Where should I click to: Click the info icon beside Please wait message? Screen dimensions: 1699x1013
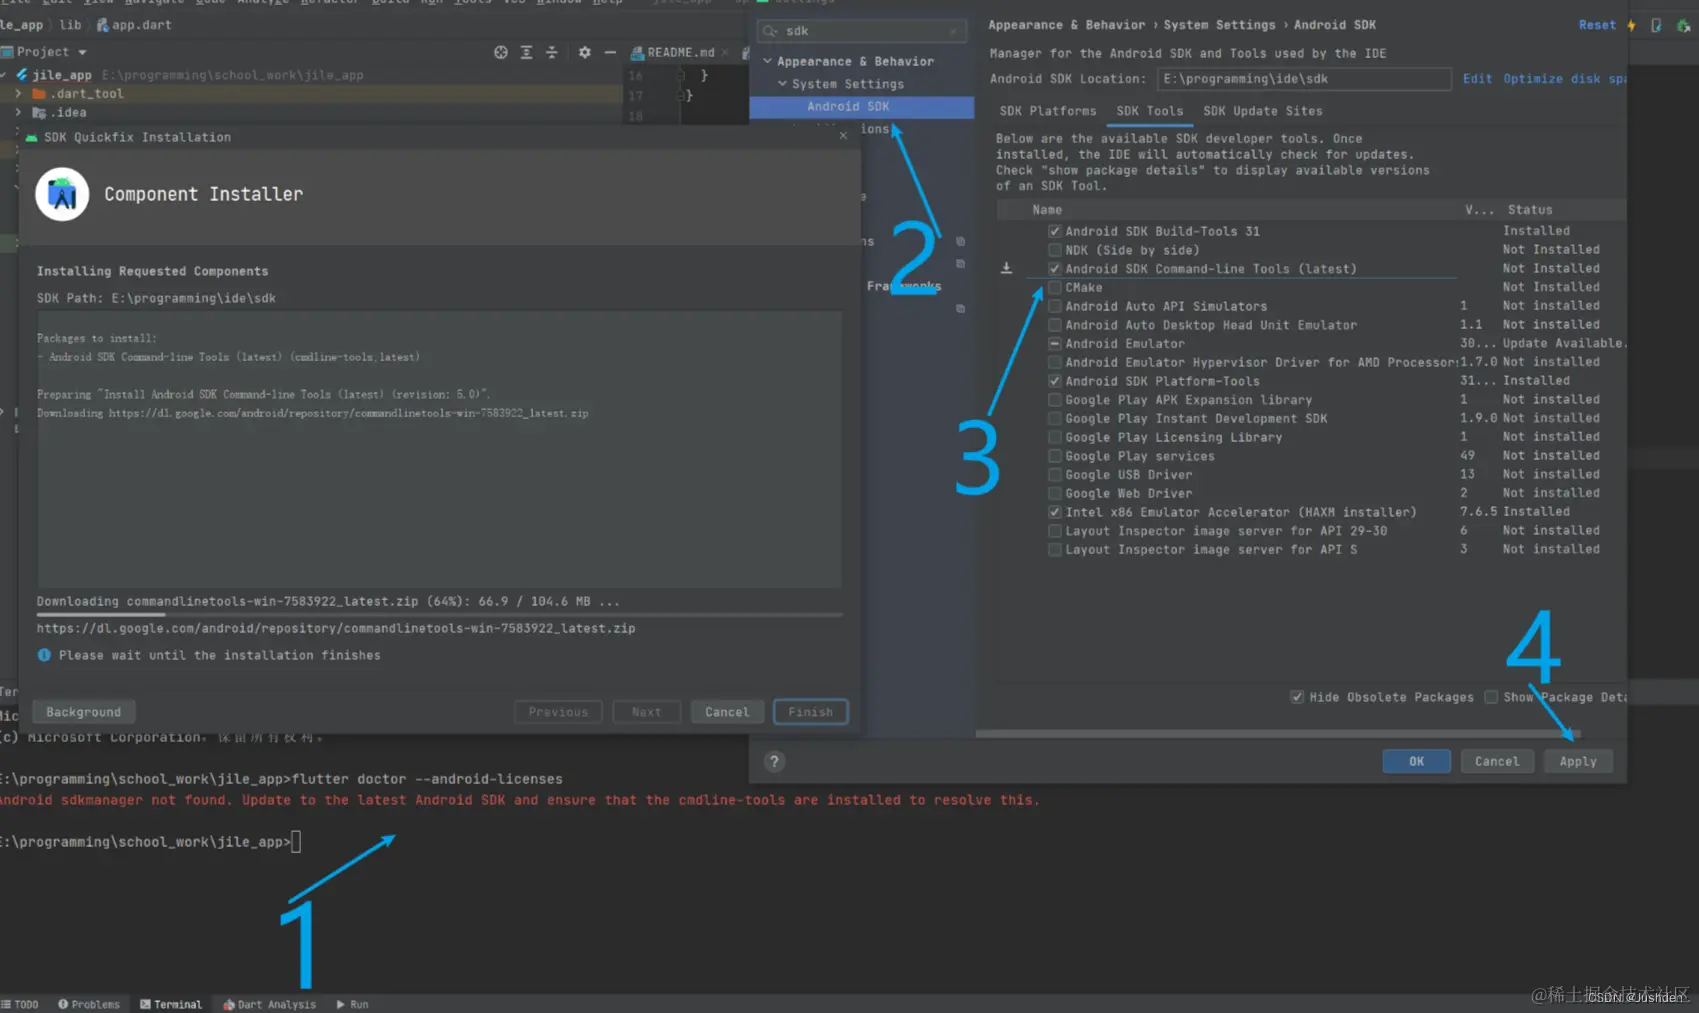tap(44, 655)
